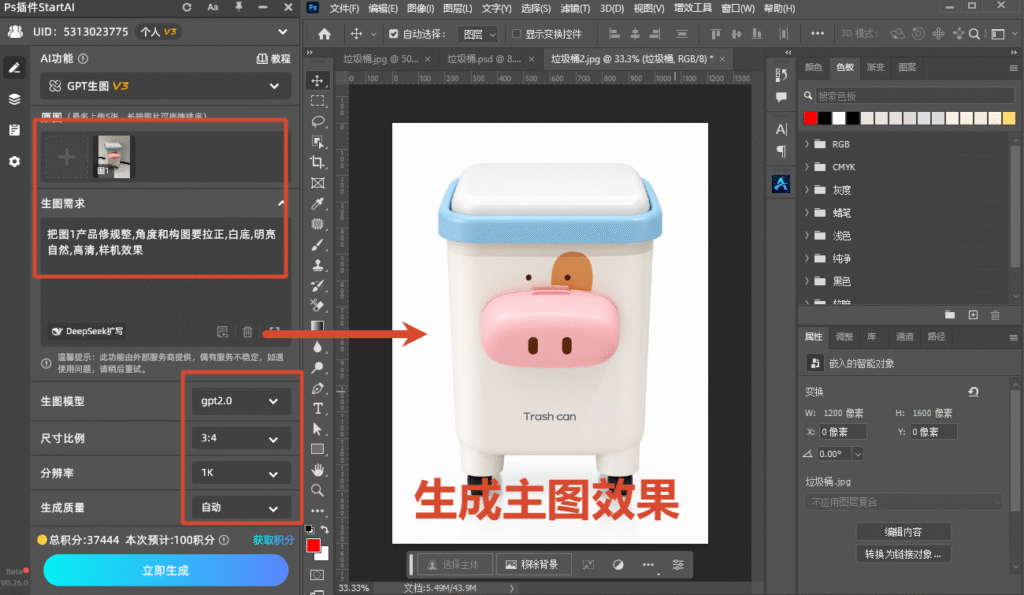Click the 搜索色板 search field
1024x595 pixels.
[x=914, y=96]
